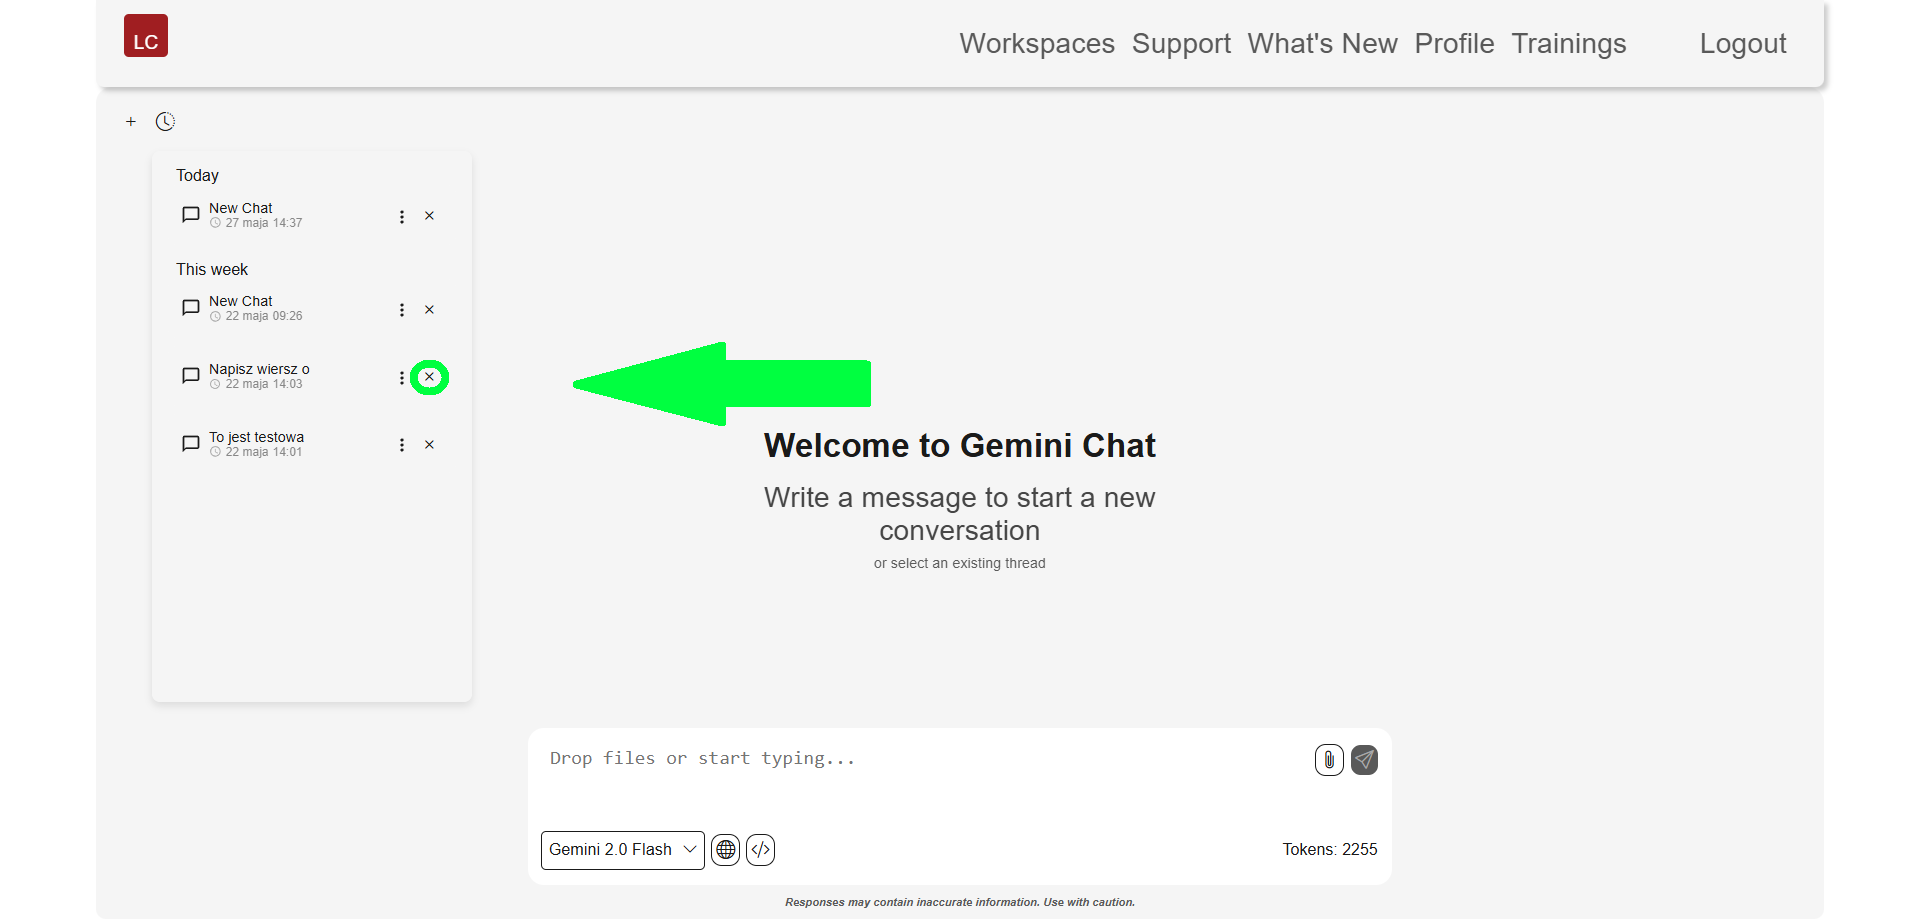Toggle chat history clock icon
Screen dimensions: 1920x919
coord(165,122)
